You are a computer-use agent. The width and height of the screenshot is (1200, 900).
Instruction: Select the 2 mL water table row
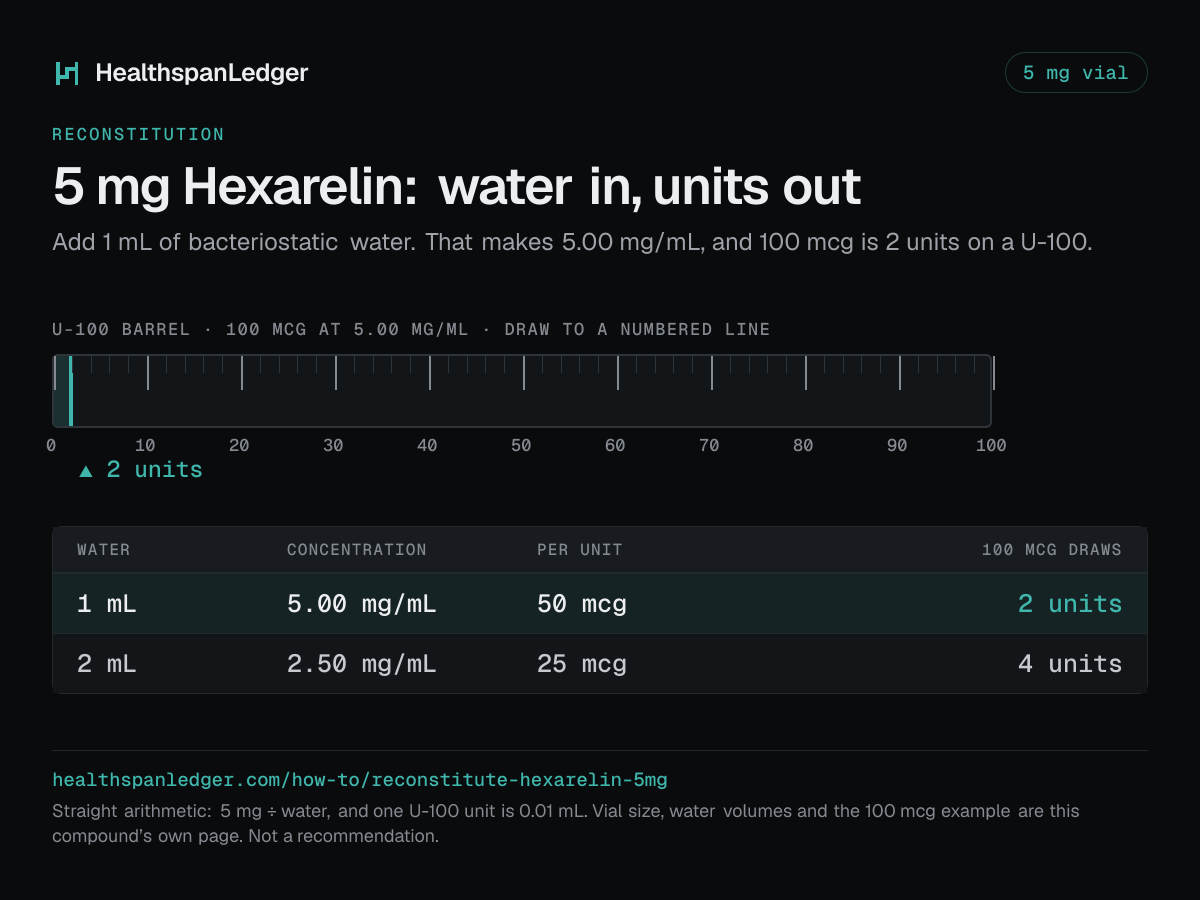[600, 663]
